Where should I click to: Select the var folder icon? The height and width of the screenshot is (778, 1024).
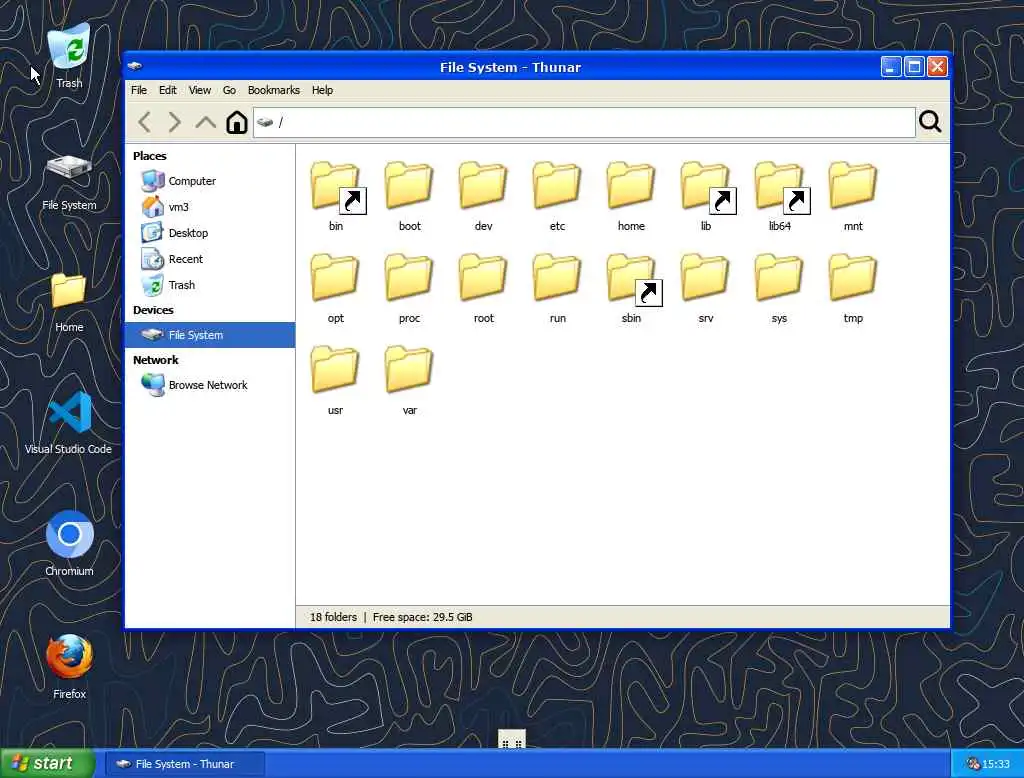coord(409,370)
